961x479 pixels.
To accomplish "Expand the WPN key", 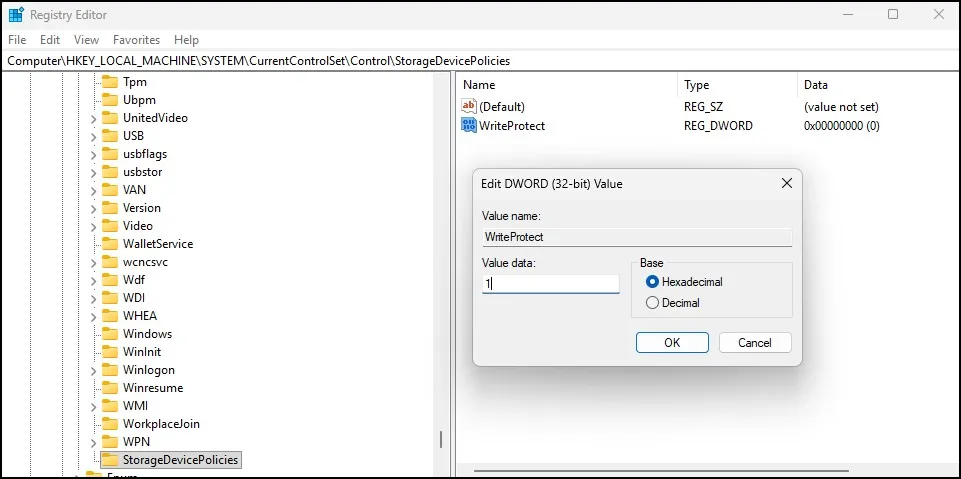I will pos(93,442).
